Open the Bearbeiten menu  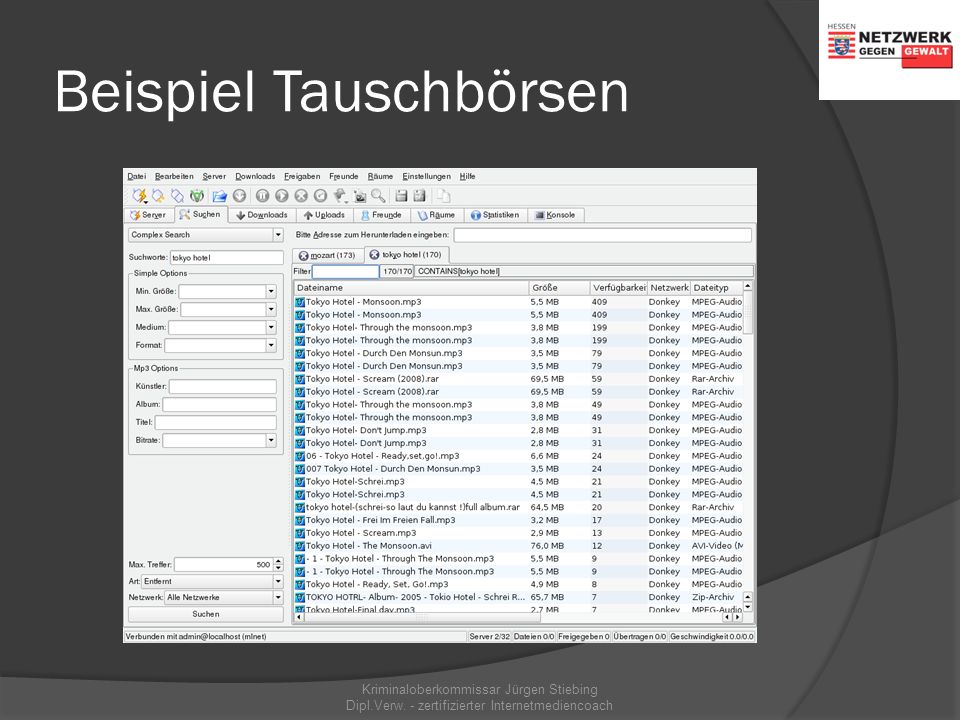click(x=174, y=176)
